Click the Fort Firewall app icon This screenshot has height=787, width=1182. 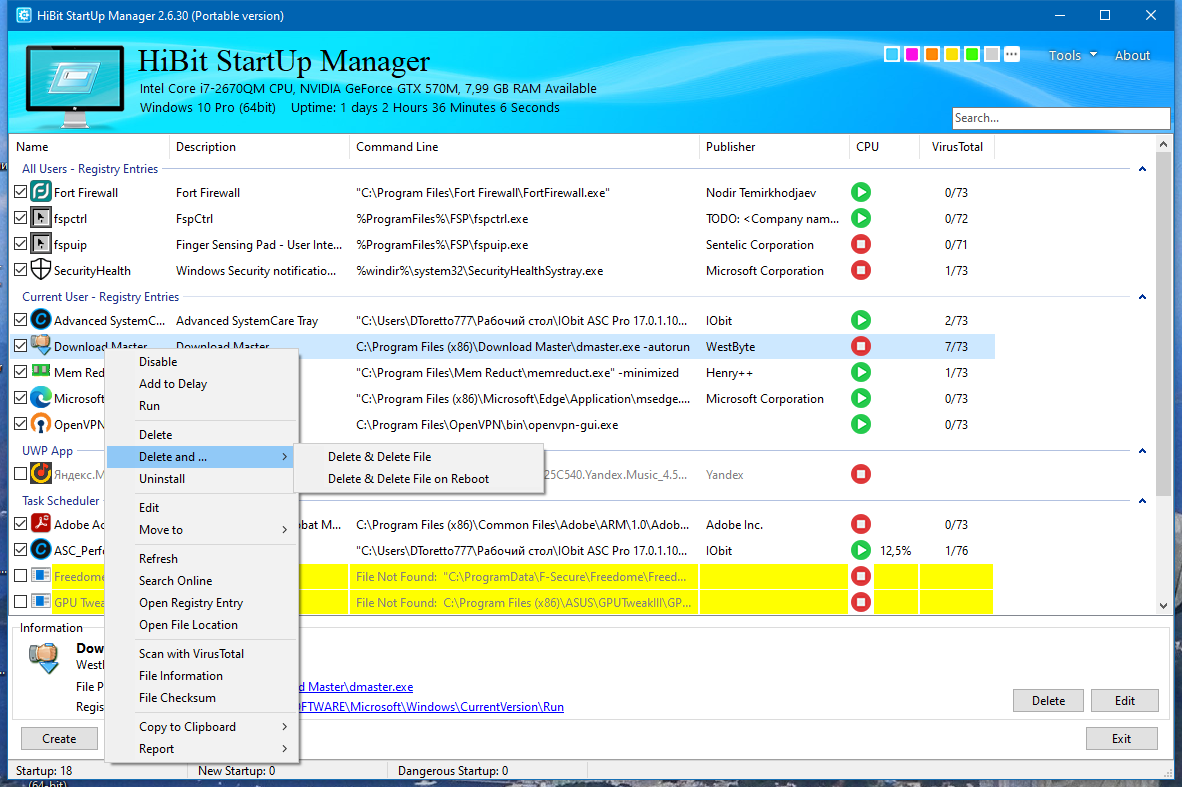(x=41, y=192)
